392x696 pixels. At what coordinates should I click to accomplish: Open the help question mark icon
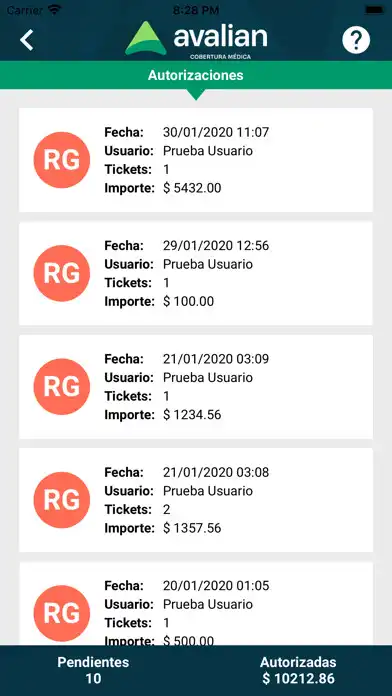click(x=356, y=40)
